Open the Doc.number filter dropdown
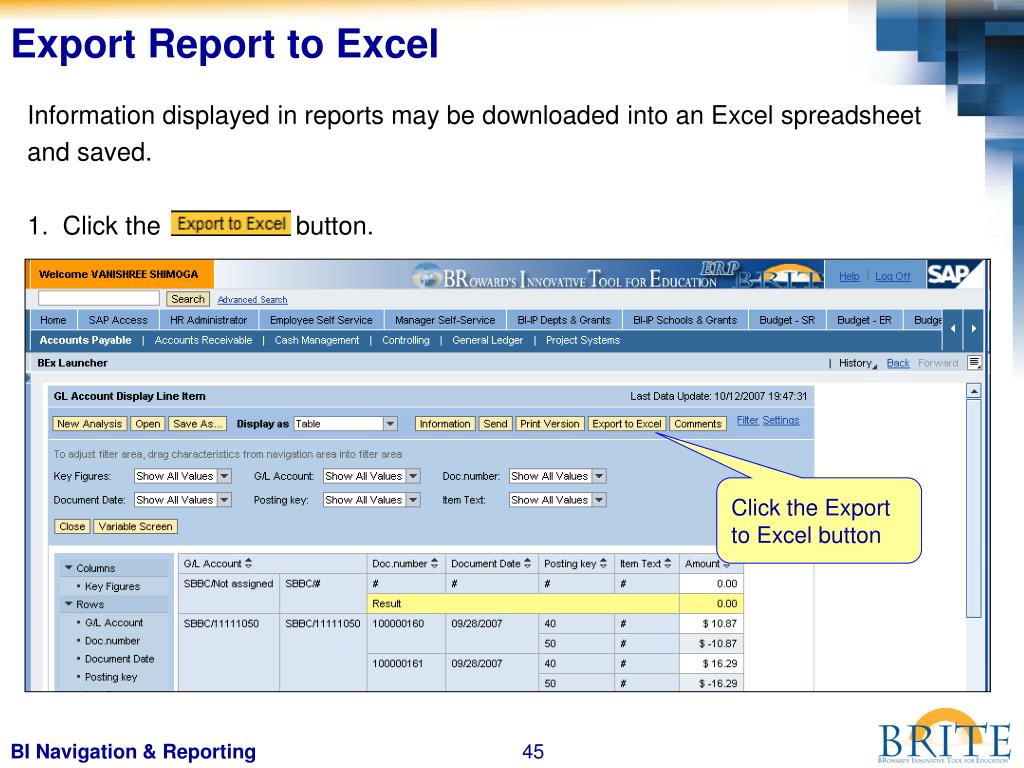This screenshot has height=768, width=1024. (x=599, y=476)
